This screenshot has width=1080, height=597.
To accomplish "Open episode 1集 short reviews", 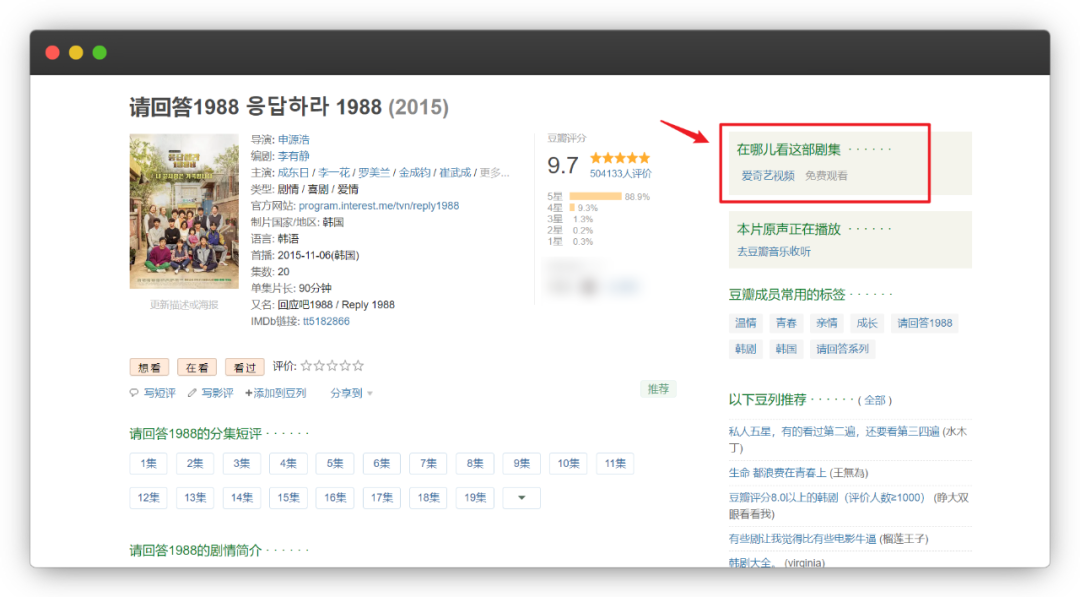I will [148, 463].
